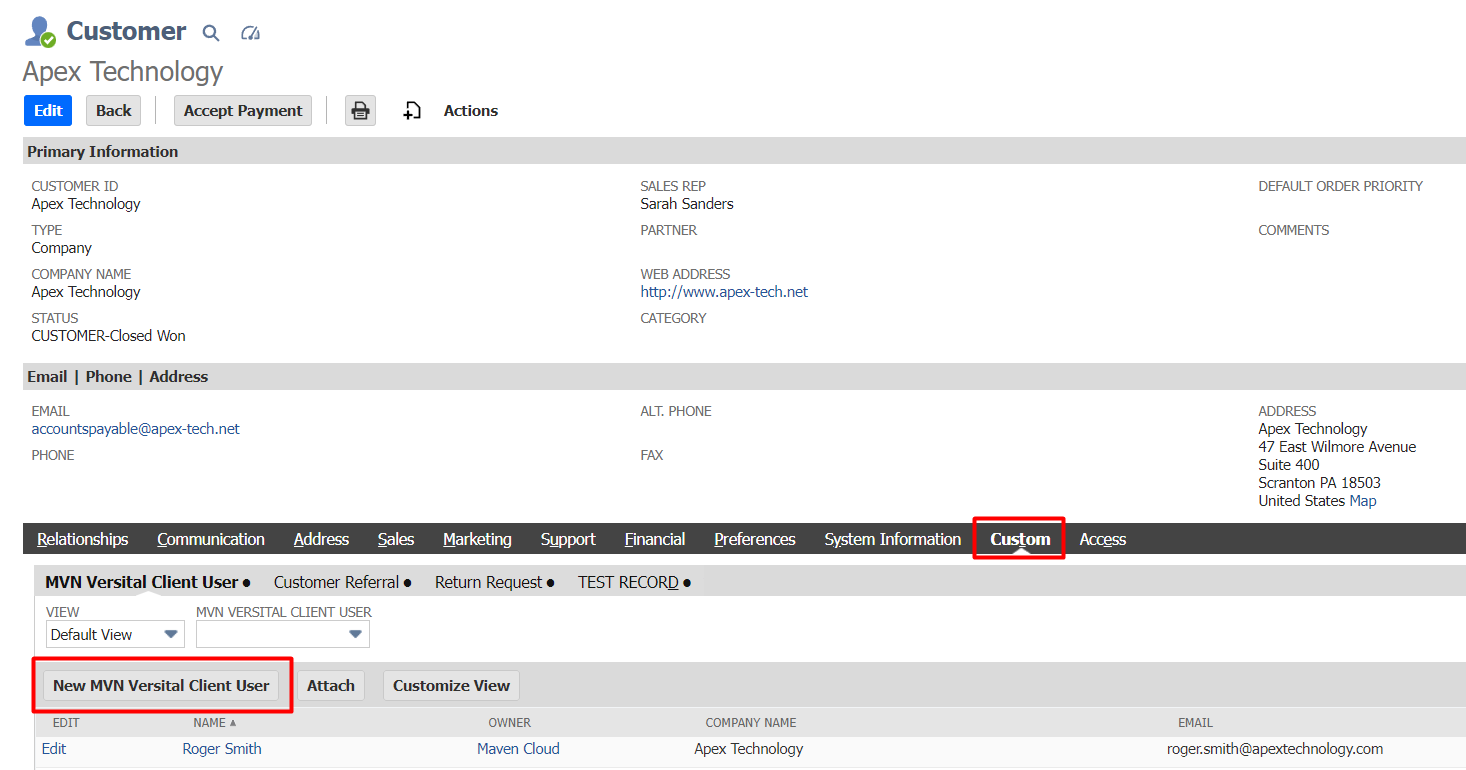Open the Actions menu
Viewport: 1466px width, 770px height.
(x=470, y=111)
